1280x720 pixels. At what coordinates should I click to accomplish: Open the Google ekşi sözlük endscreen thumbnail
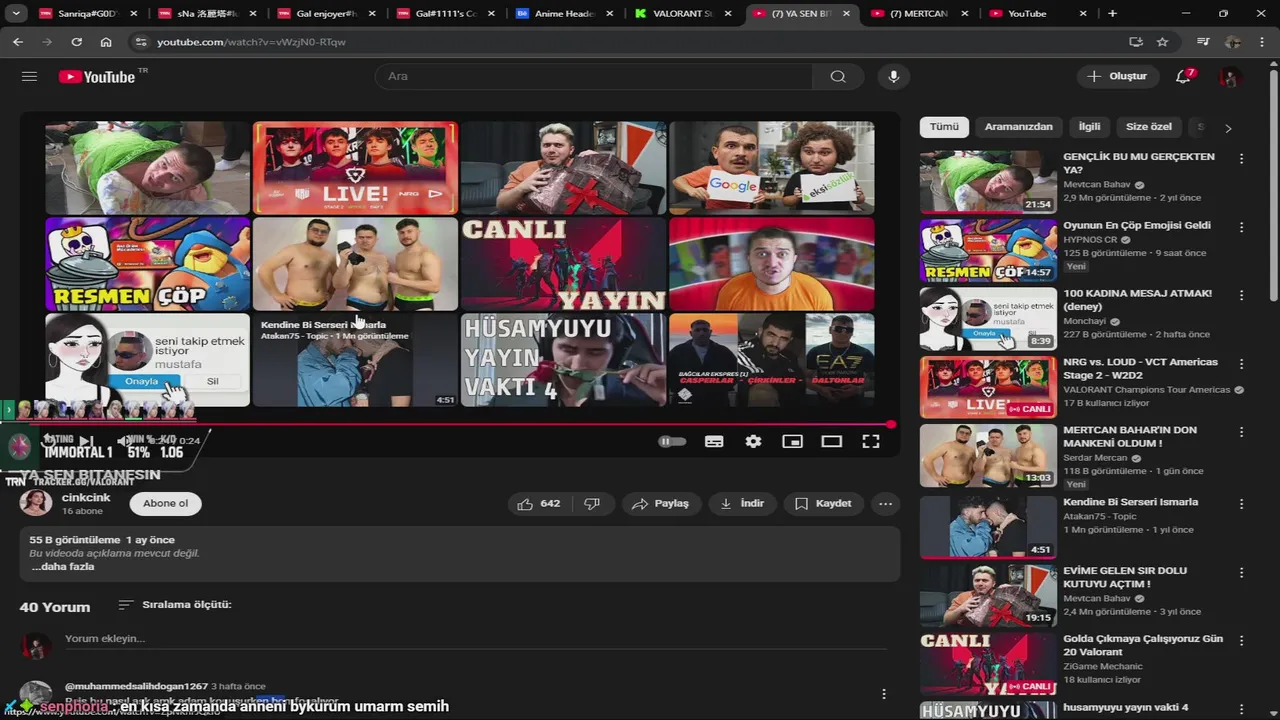pyautogui.click(x=771, y=168)
